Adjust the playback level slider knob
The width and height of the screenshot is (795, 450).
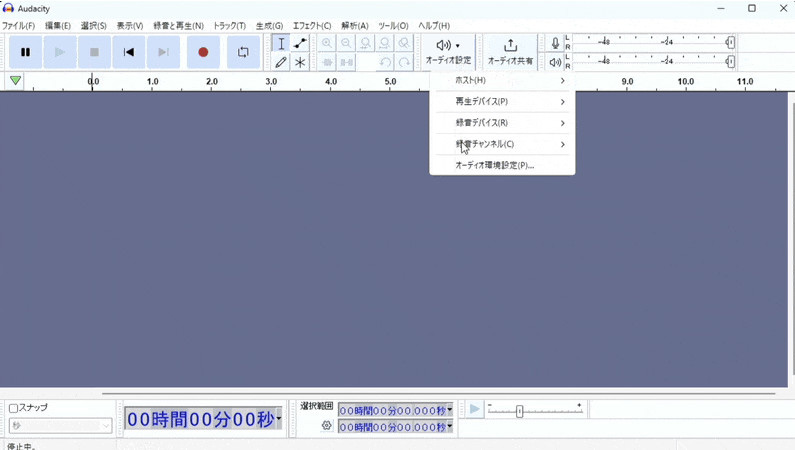click(x=730, y=62)
